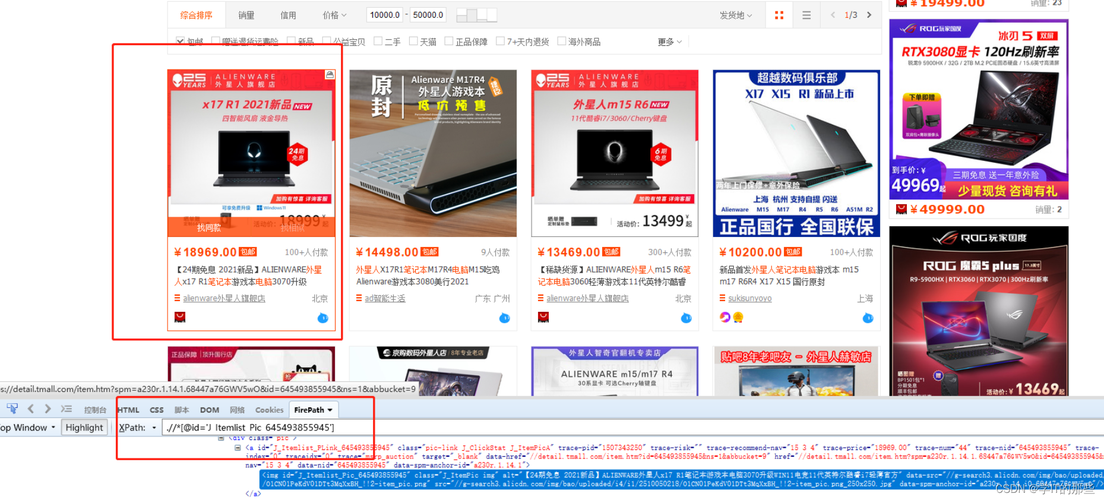Sort results by 销量
1104x500 pixels.
tap(246, 15)
